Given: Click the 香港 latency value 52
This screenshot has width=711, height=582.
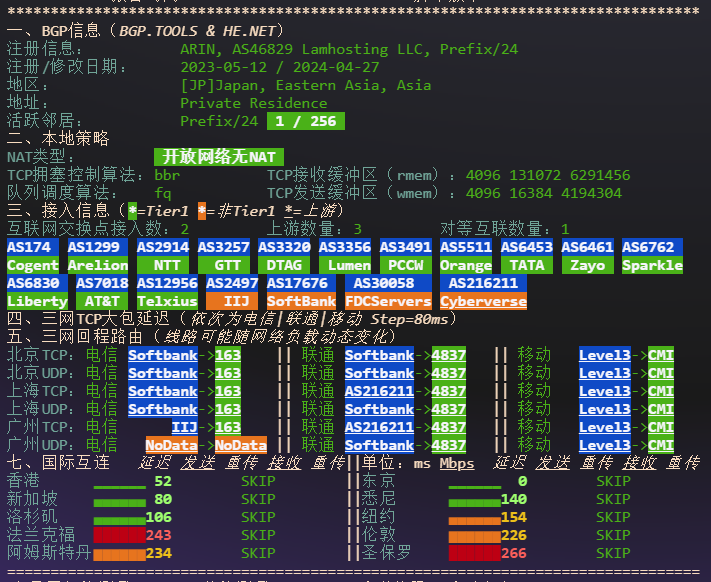Looking at the screenshot, I should [x=163, y=481].
